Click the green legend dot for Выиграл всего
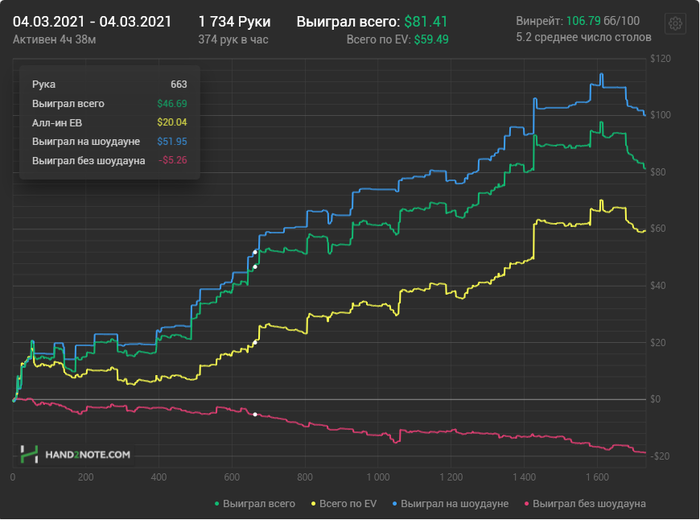 (217, 504)
